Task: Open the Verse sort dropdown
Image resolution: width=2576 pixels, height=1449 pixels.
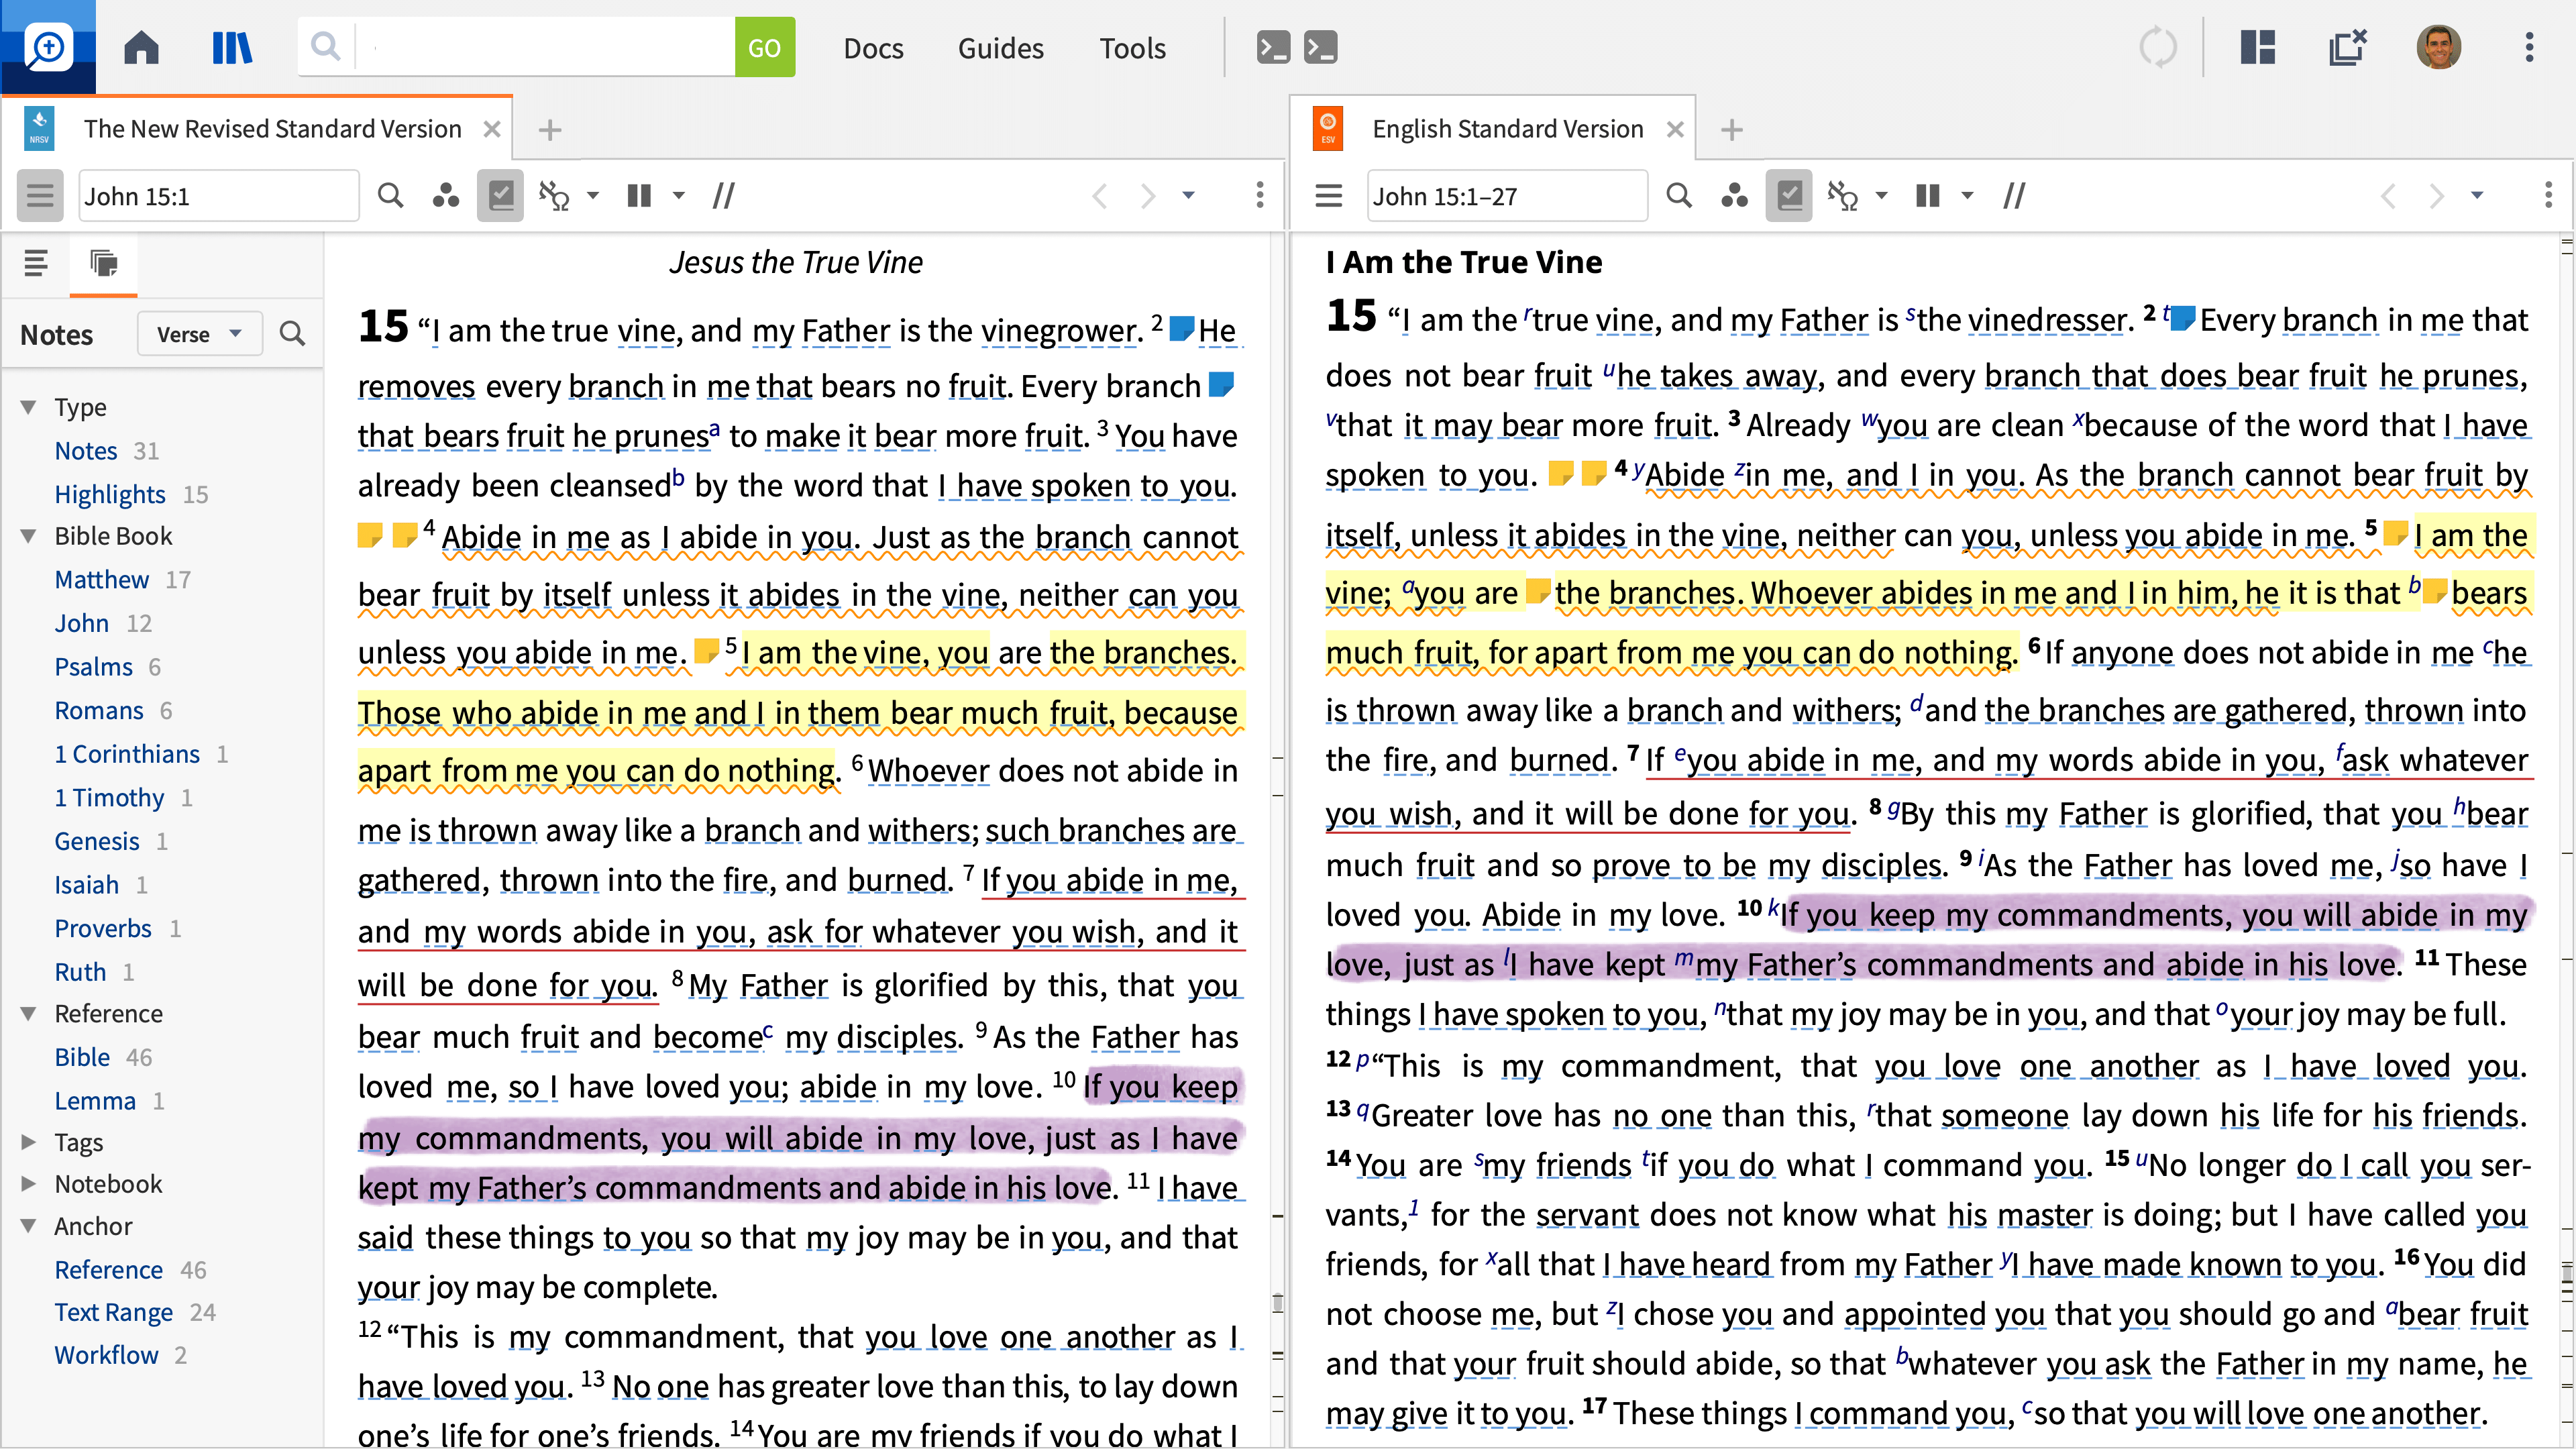Action: (x=199, y=334)
